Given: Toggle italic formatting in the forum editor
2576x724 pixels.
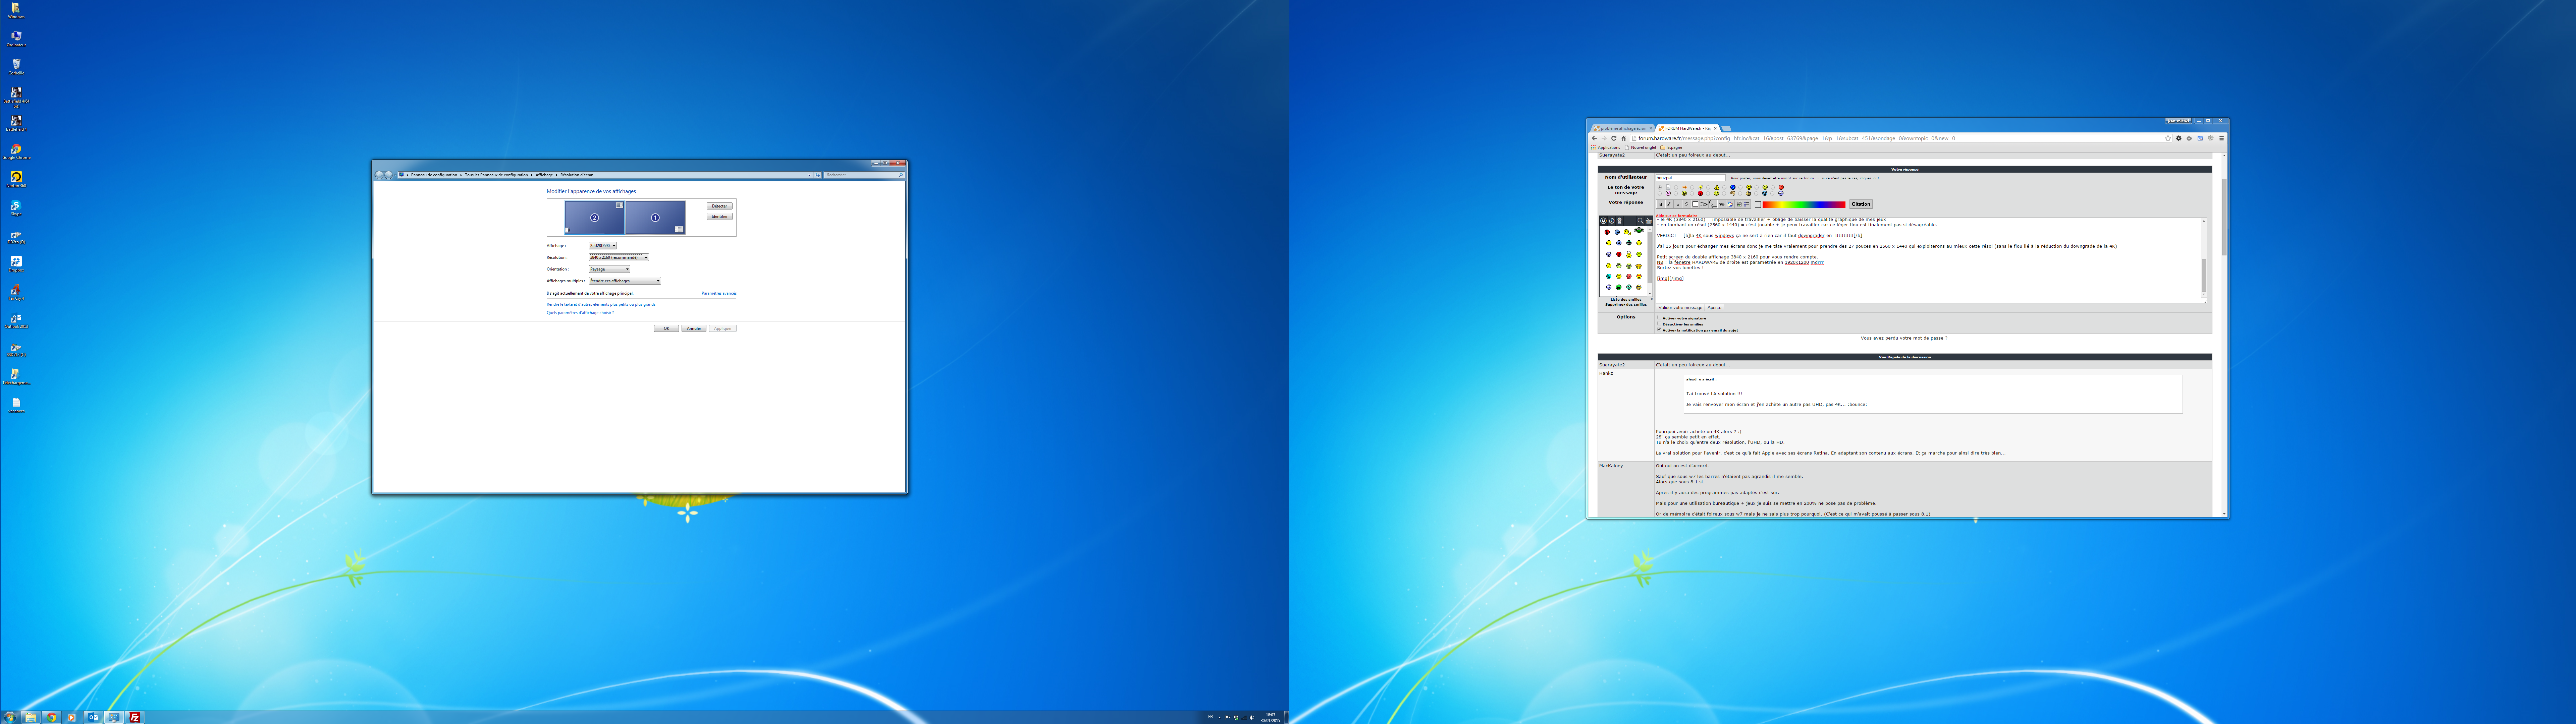Looking at the screenshot, I should (1669, 204).
